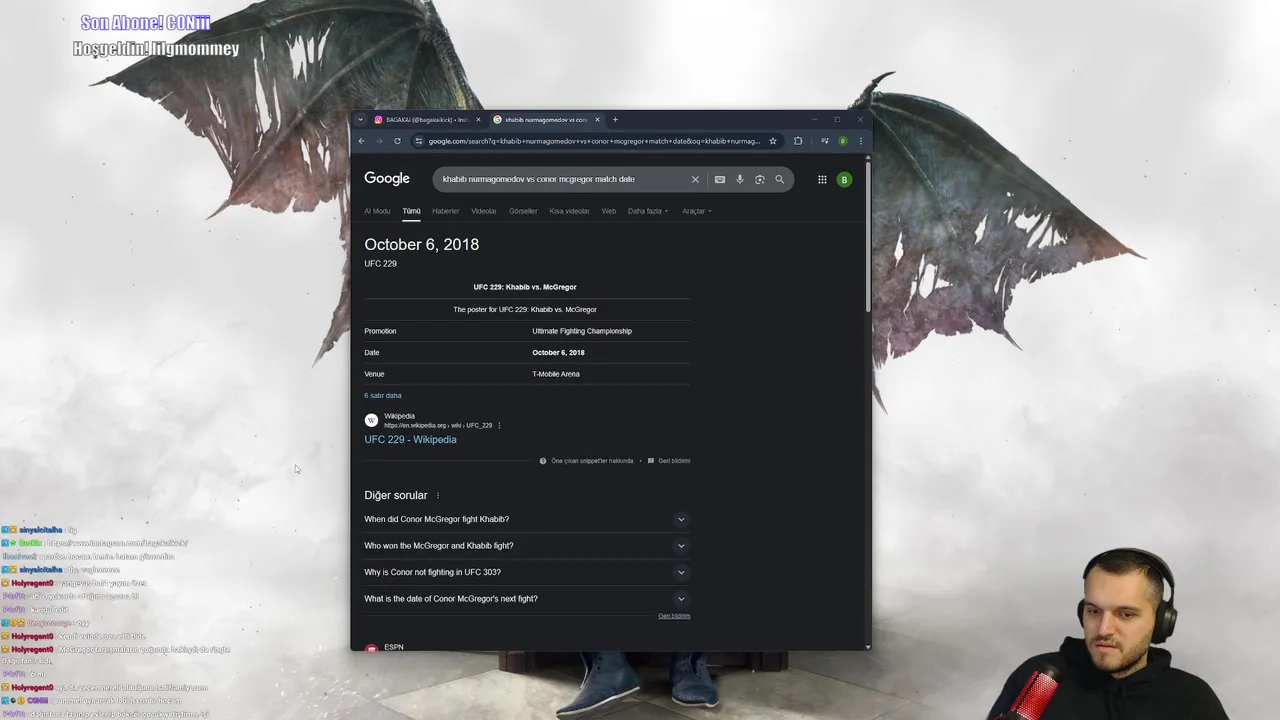
Task: Select the Tümü results tab
Action: click(411, 211)
